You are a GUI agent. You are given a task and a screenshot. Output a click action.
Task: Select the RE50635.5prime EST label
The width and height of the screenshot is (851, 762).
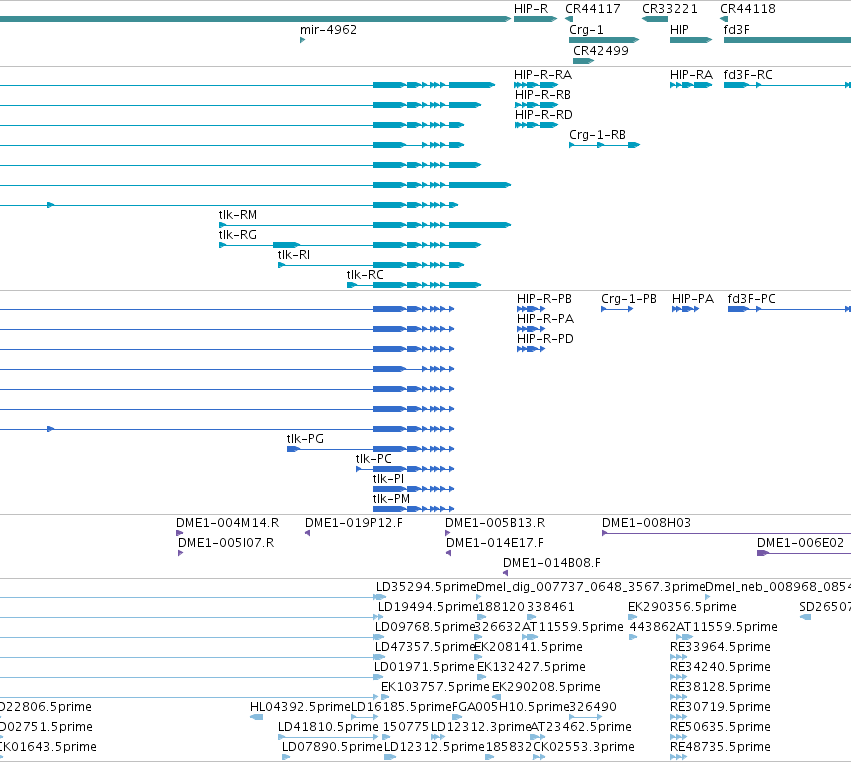click(720, 728)
